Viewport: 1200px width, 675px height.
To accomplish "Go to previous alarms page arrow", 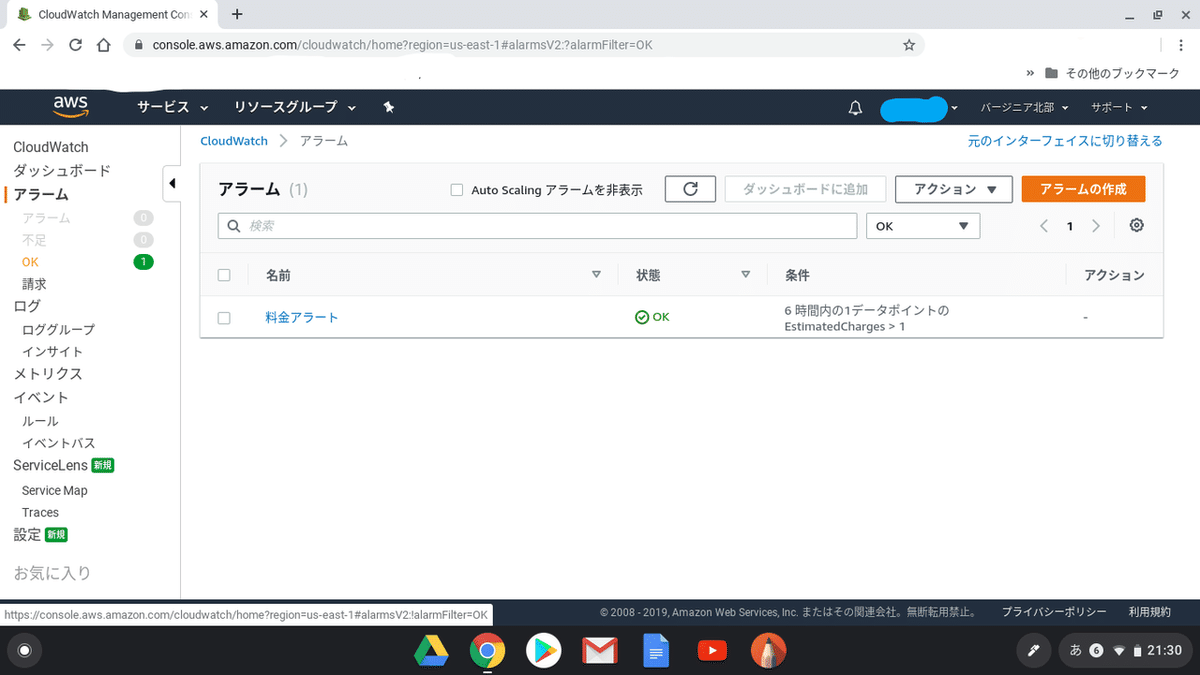I will tap(1044, 226).
